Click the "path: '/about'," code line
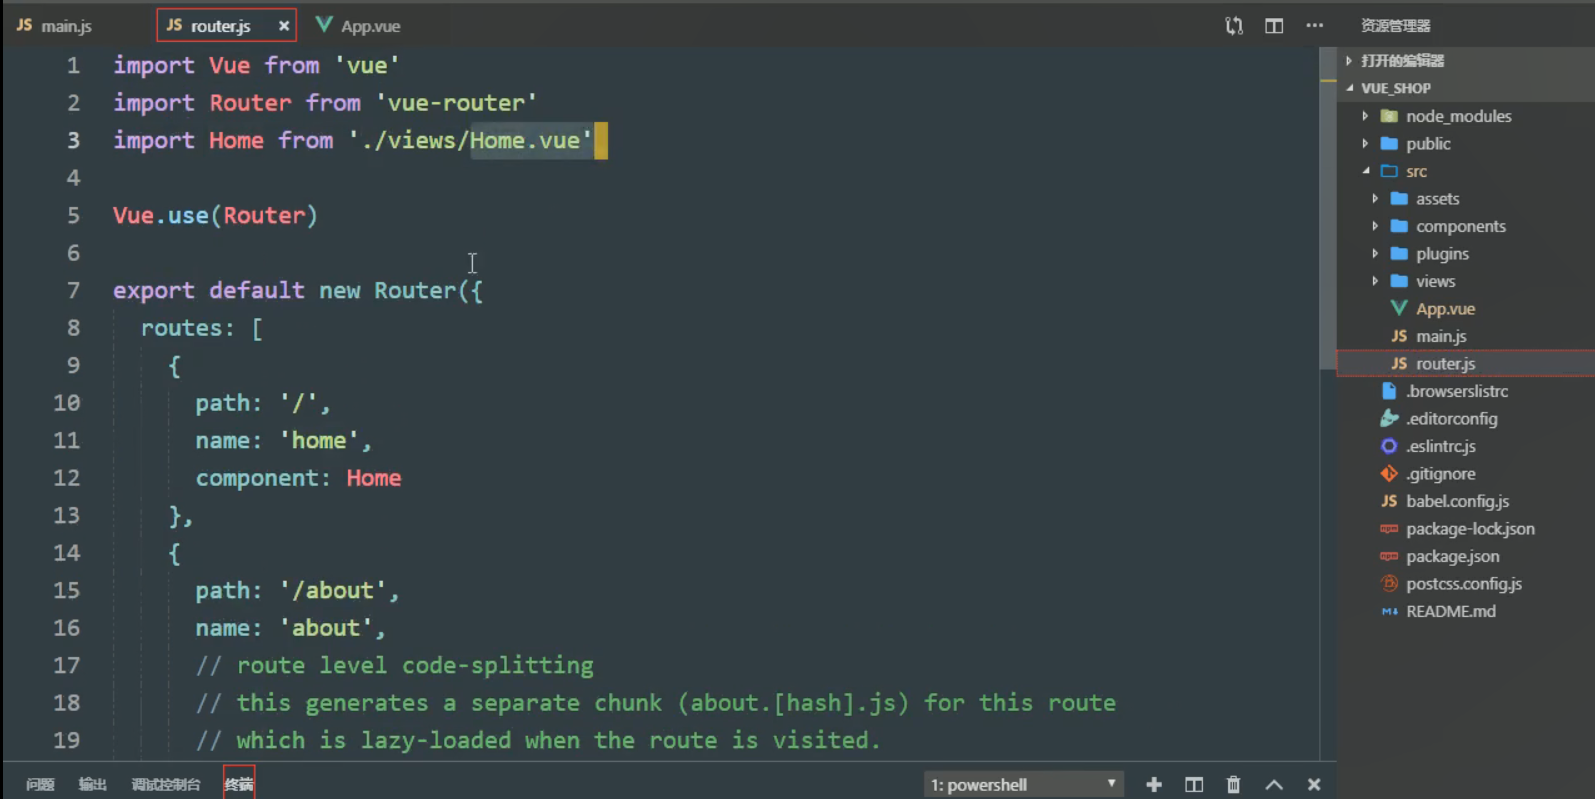 click(x=297, y=590)
